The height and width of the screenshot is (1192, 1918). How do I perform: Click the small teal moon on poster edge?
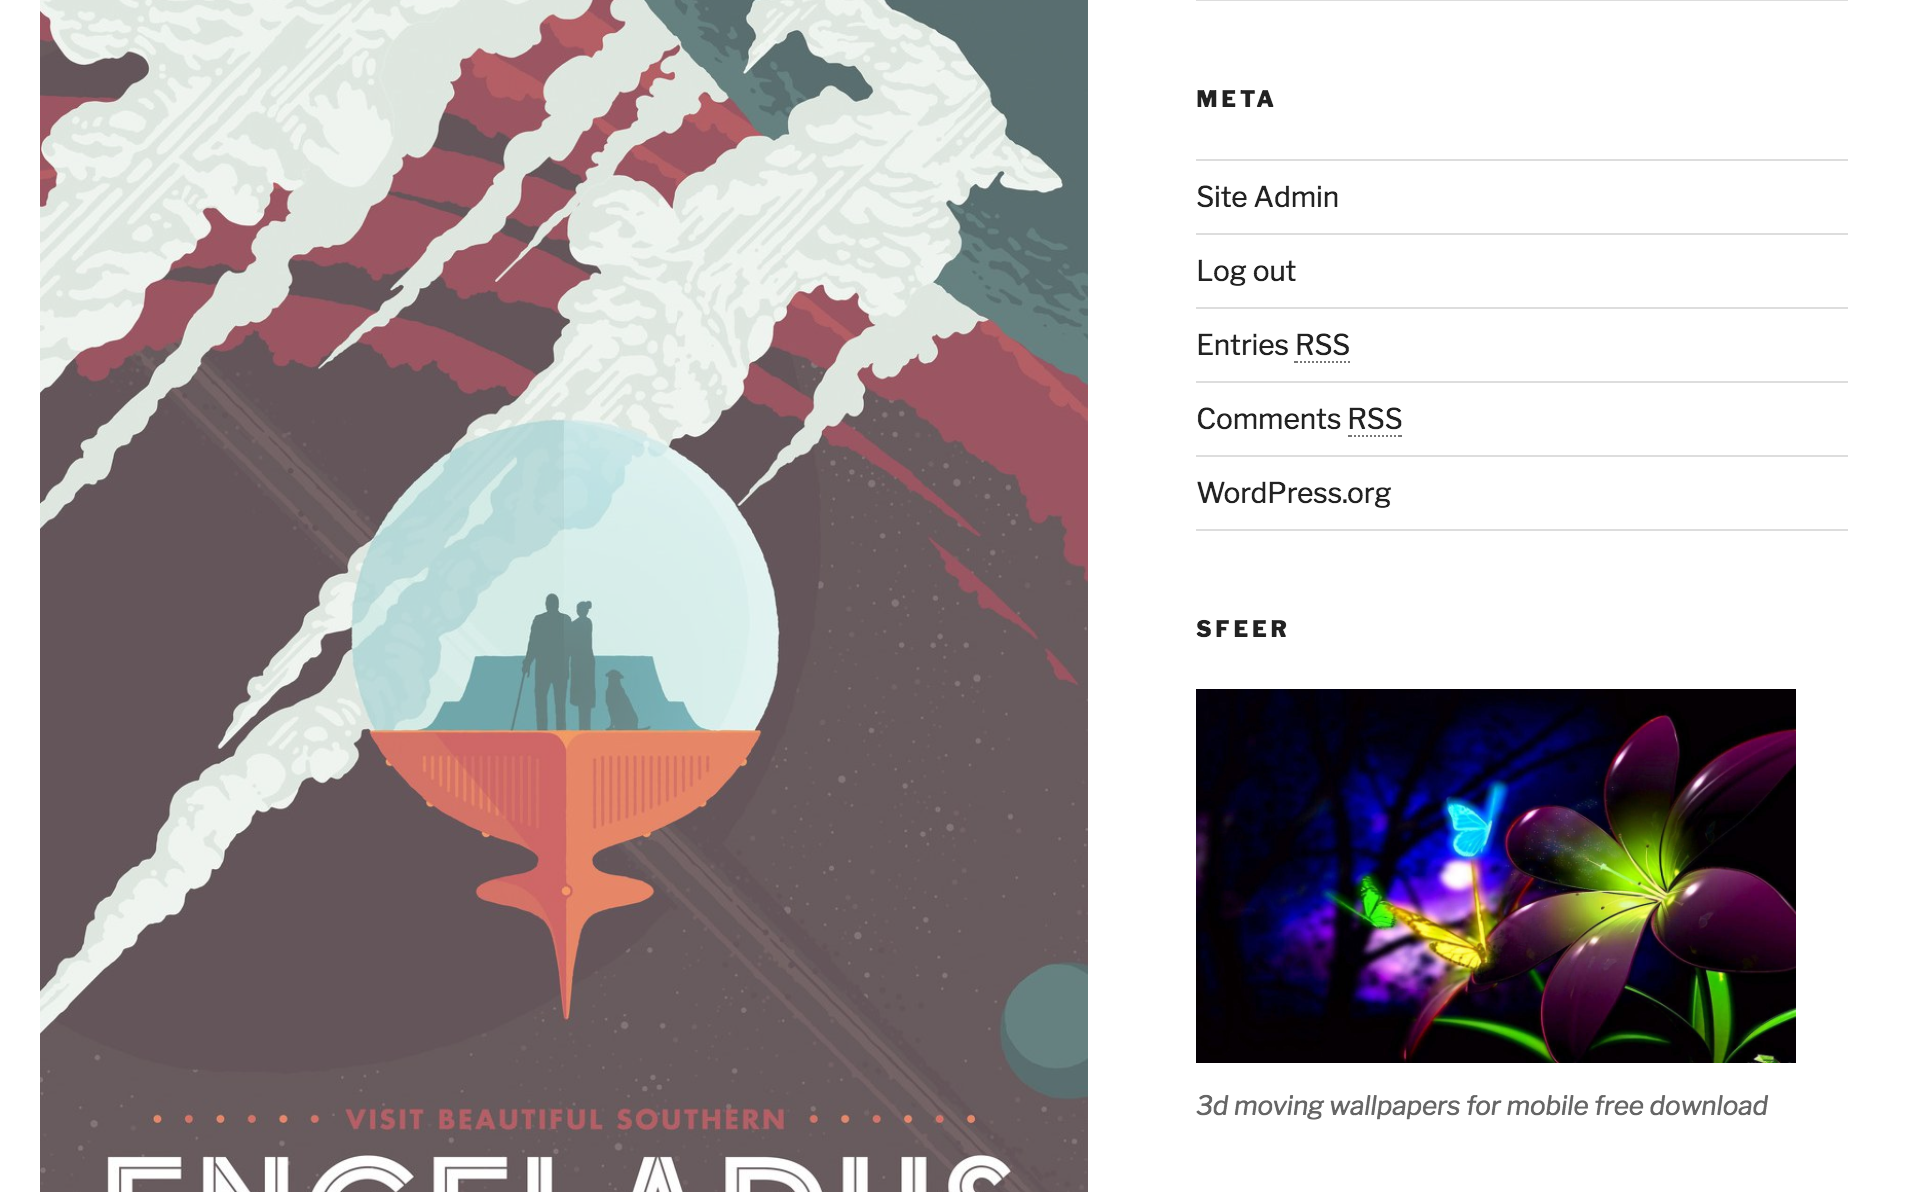pos(1045,1031)
